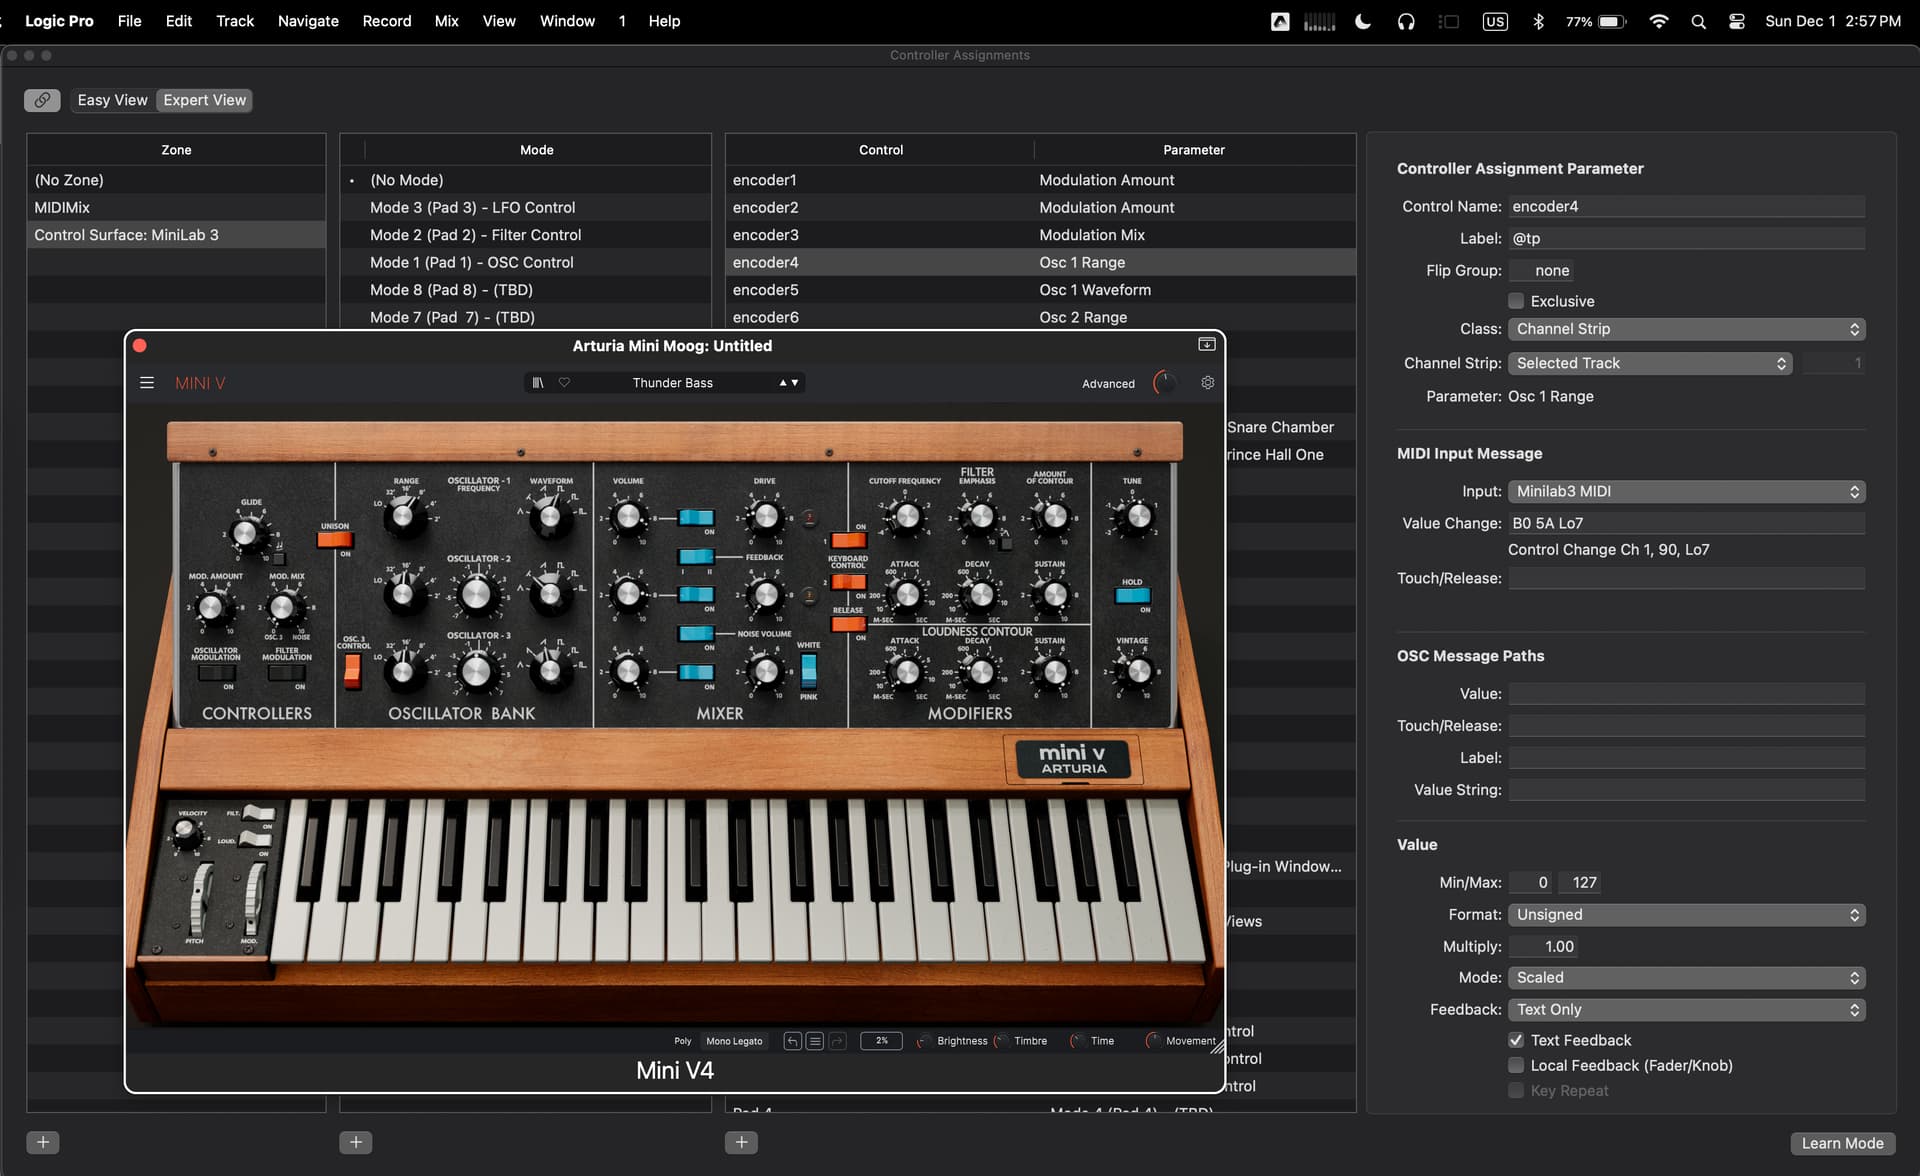This screenshot has height=1176, width=1920.
Task: Click the Cutoff Frequency knob
Action: click(906, 517)
